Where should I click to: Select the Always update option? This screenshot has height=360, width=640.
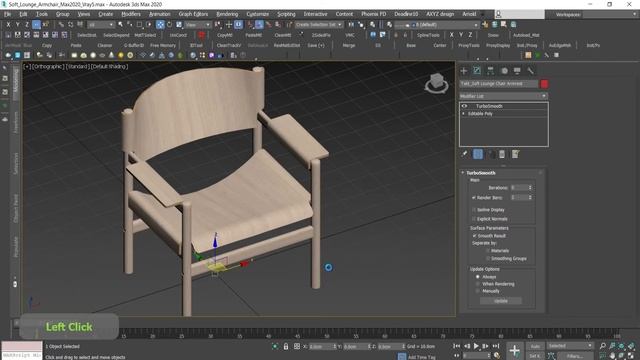pos(478,277)
